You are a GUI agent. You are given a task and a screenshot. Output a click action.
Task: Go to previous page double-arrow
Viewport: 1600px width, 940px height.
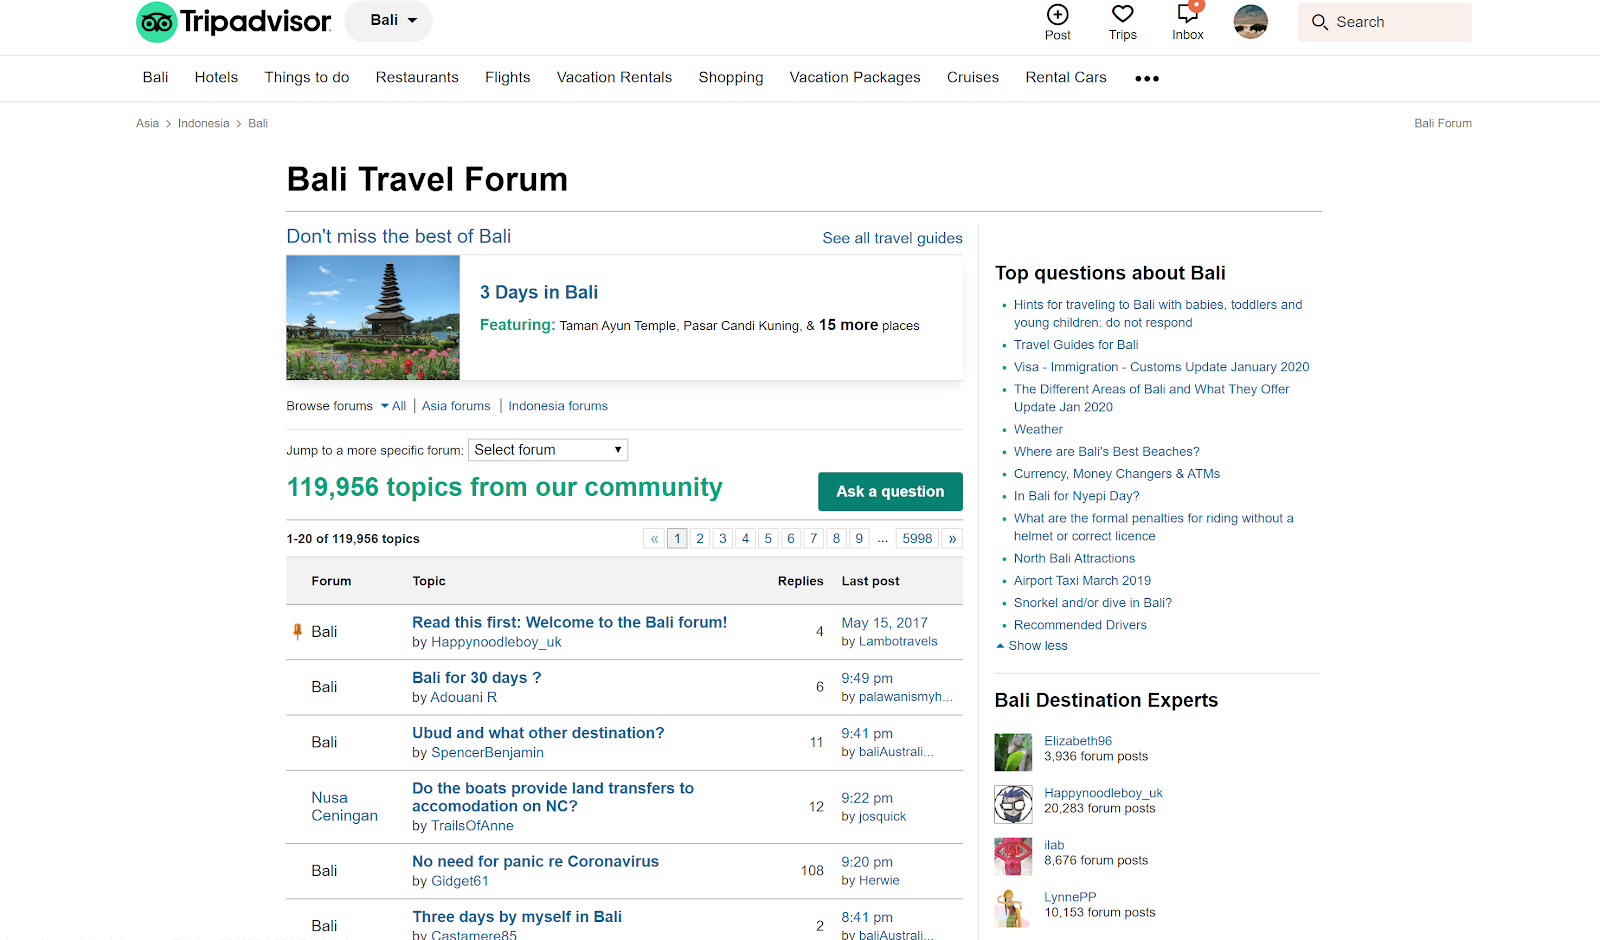click(x=654, y=538)
